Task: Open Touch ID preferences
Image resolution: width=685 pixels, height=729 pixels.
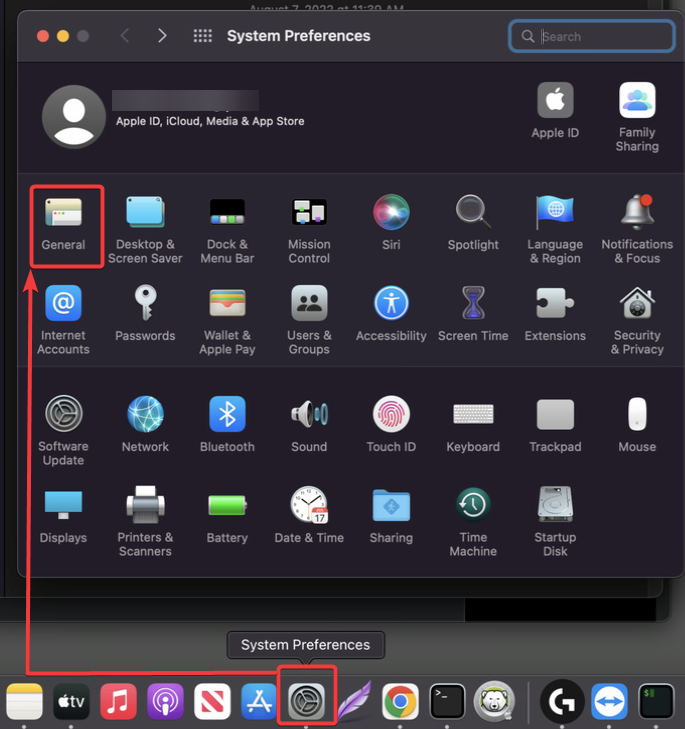Action: pyautogui.click(x=391, y=424)
